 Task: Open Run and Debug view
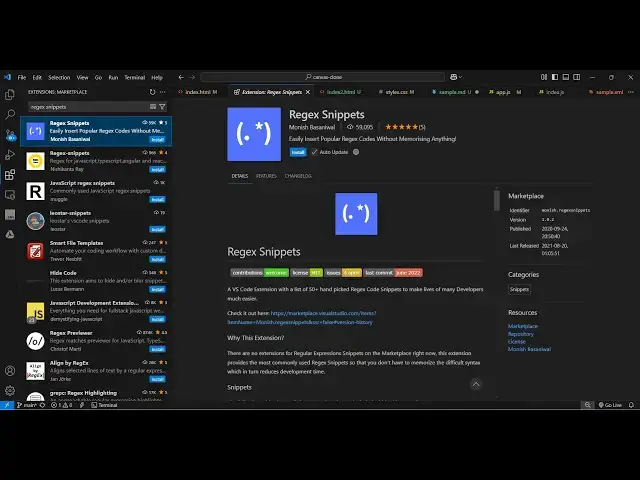(x=10, y=154)
